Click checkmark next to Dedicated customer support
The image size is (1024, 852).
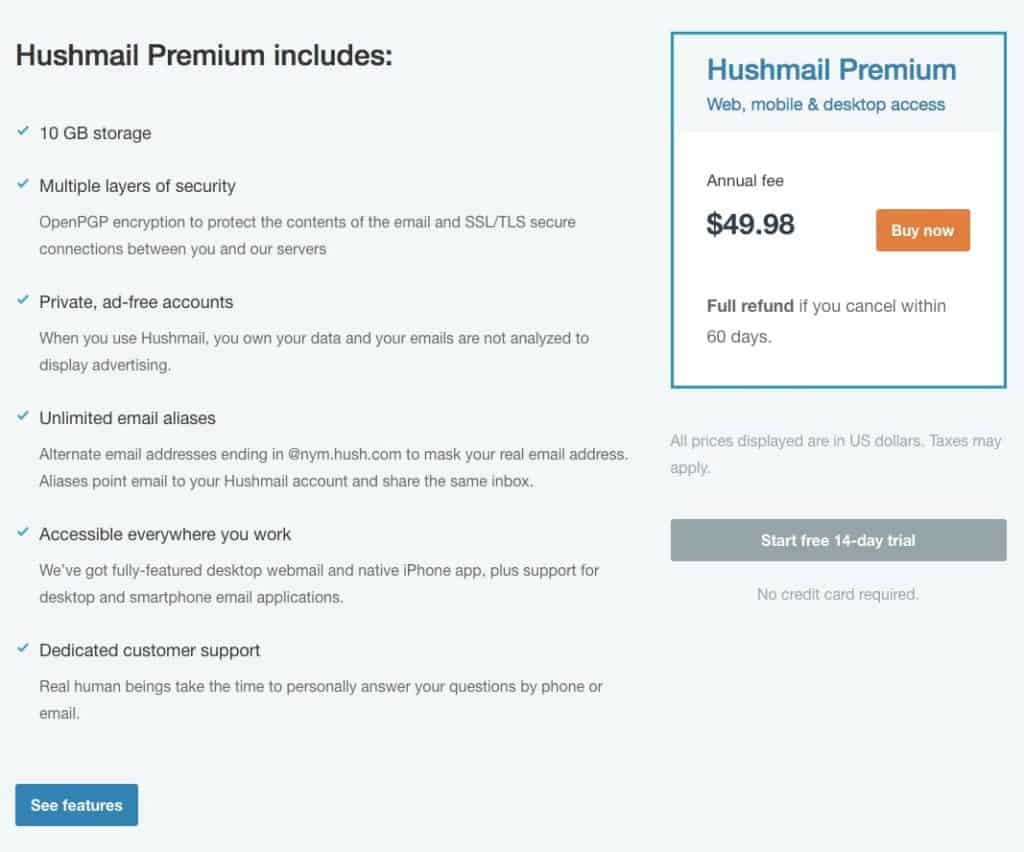tap(22, 649)
